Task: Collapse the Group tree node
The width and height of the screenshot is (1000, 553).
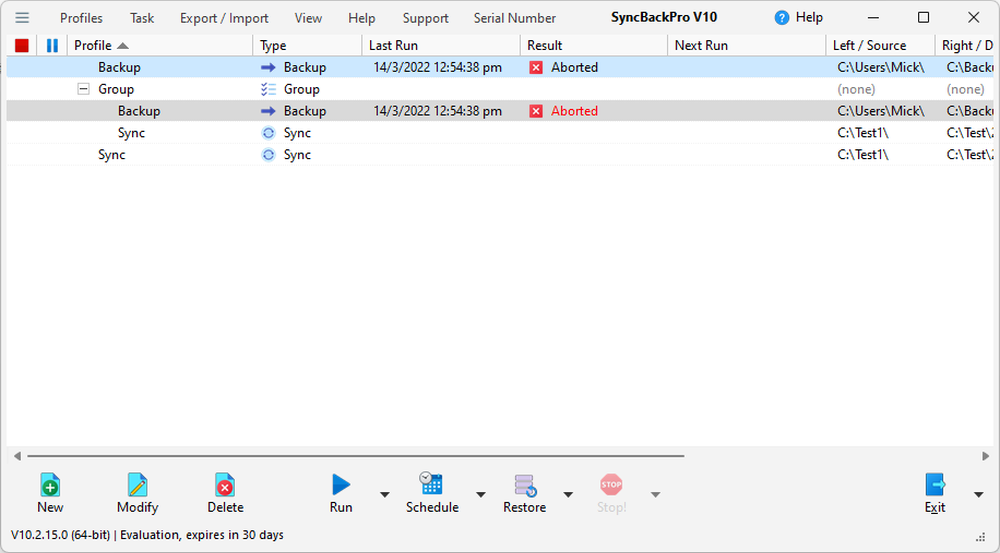Action: coord(83,89)
